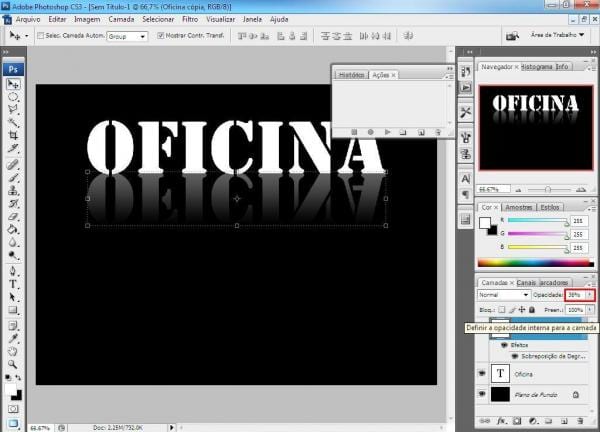Select the Healing Brush tool

[x=13, y=165]
